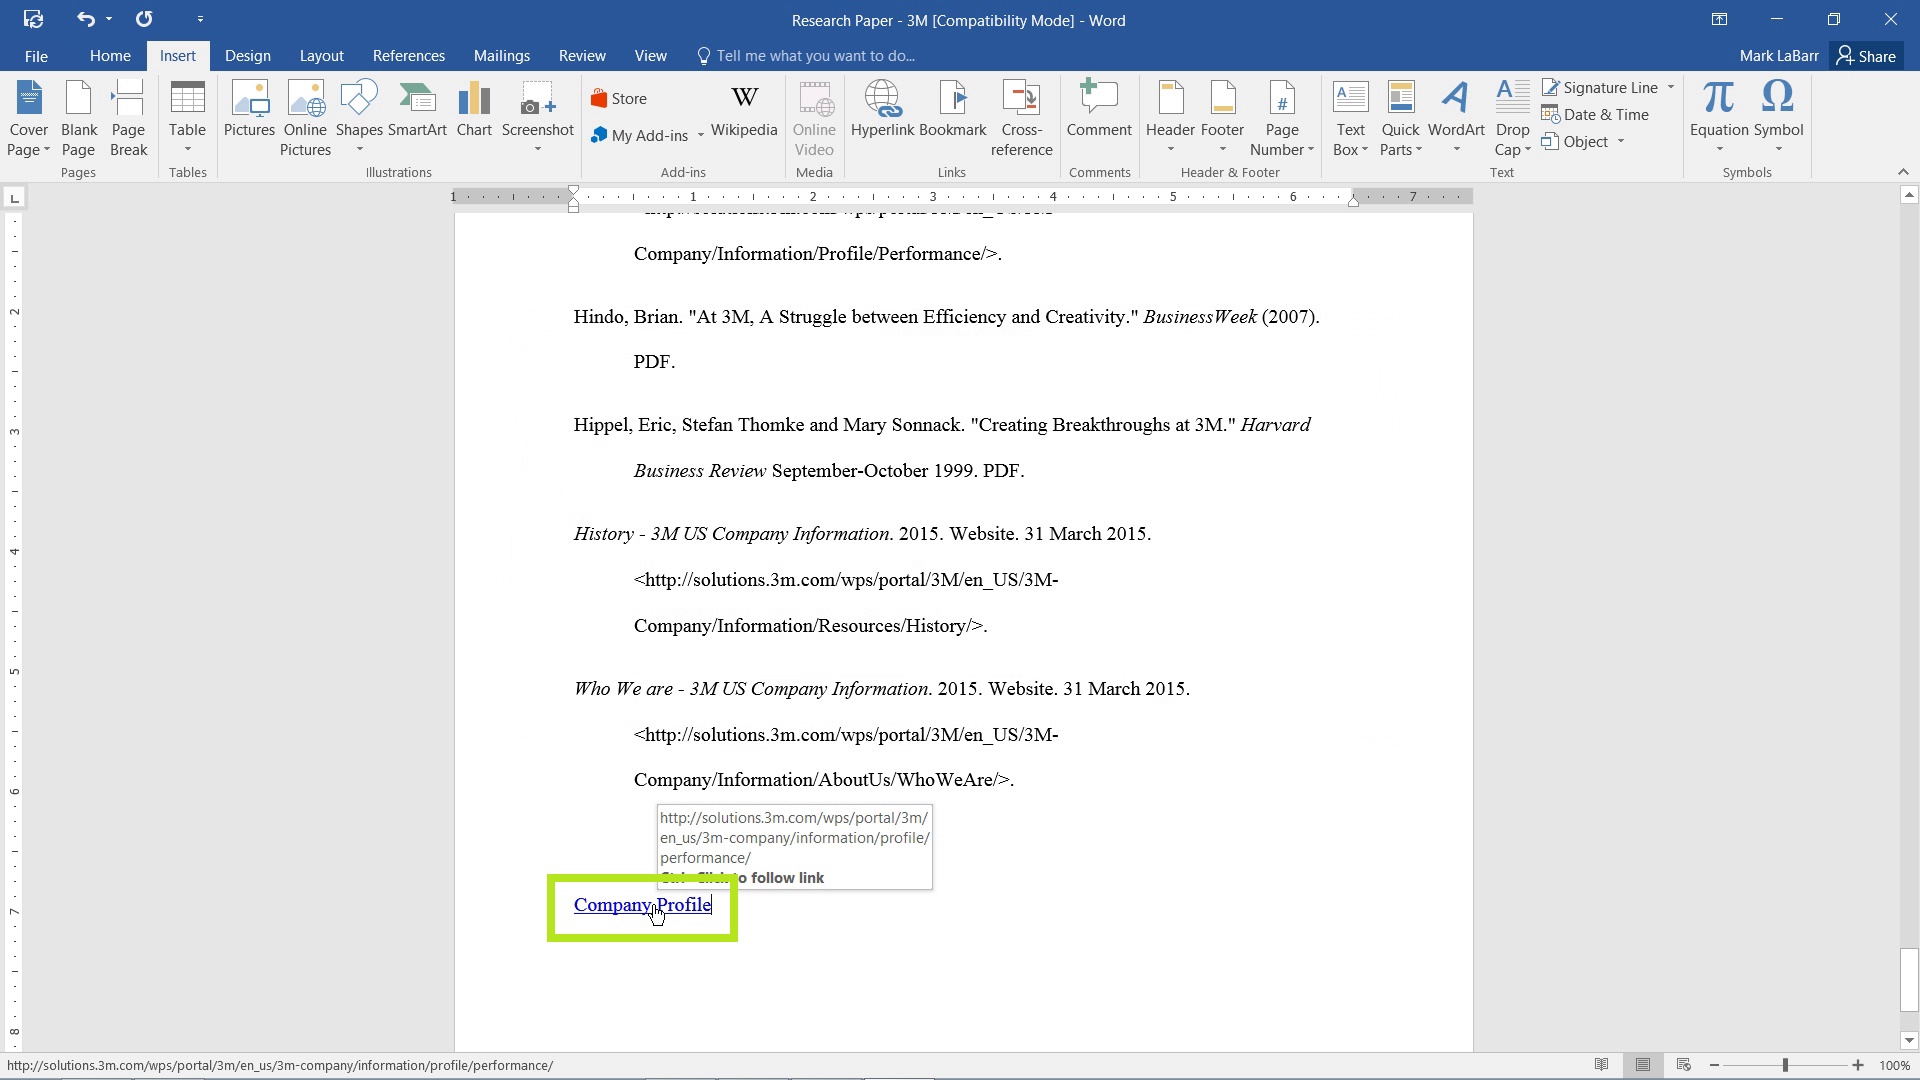Screen dimensions: 1920x1080
Task: Expand the Header dropdown options
Action: click(1170, 149)
